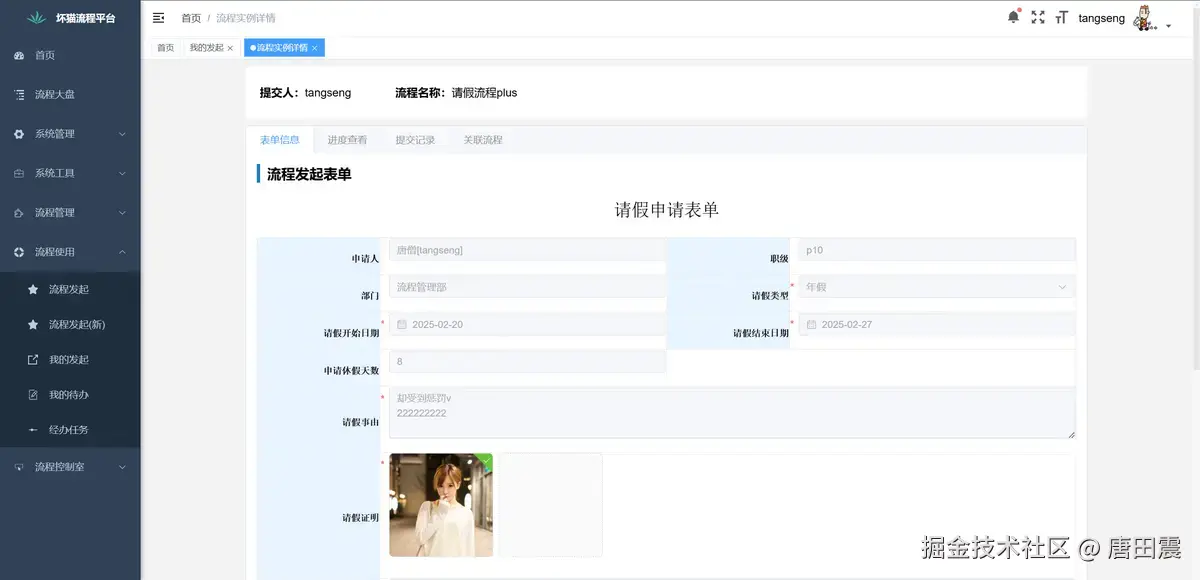Click the 请假结束日期 field 2025-02-27
The image size is (1200, 580).
(x=936, y=324)
